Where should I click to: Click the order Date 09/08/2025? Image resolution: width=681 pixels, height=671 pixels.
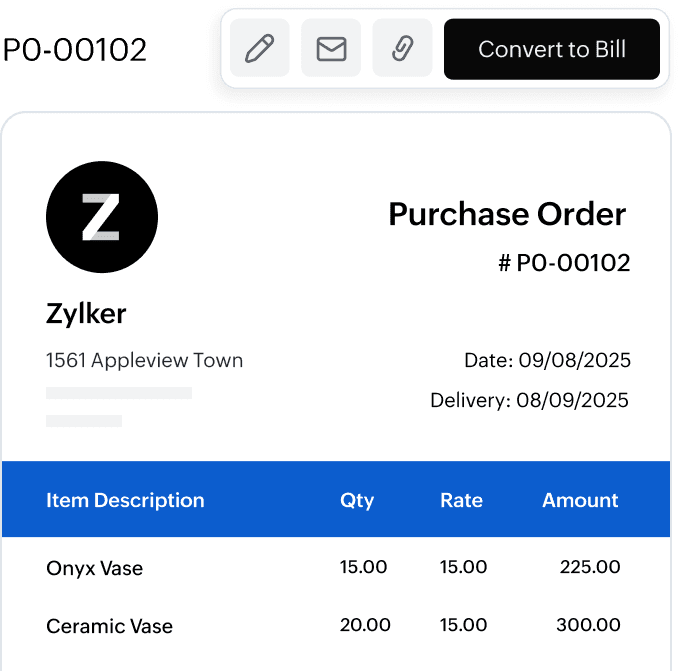coord(547,360)
